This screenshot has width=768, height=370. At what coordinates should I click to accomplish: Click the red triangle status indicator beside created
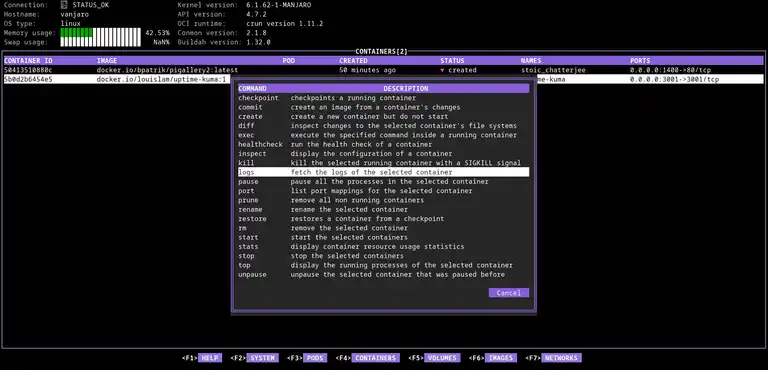click(442, 70)
